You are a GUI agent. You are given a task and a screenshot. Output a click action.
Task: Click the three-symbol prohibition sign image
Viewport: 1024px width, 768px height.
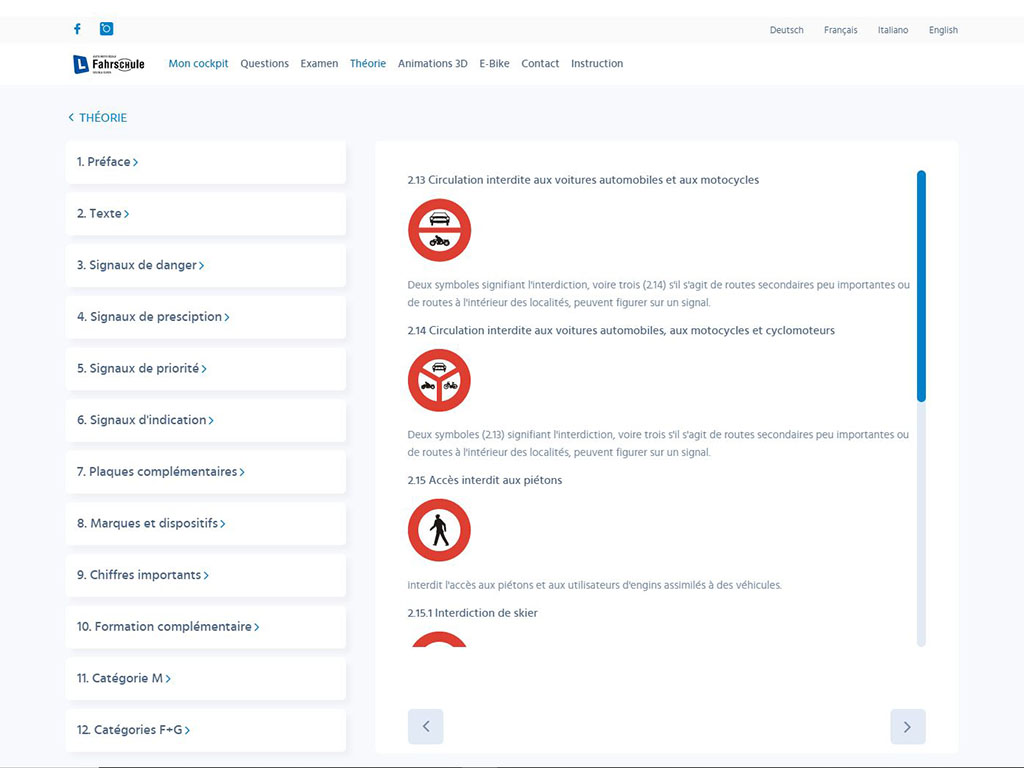[x=439, y=380]
